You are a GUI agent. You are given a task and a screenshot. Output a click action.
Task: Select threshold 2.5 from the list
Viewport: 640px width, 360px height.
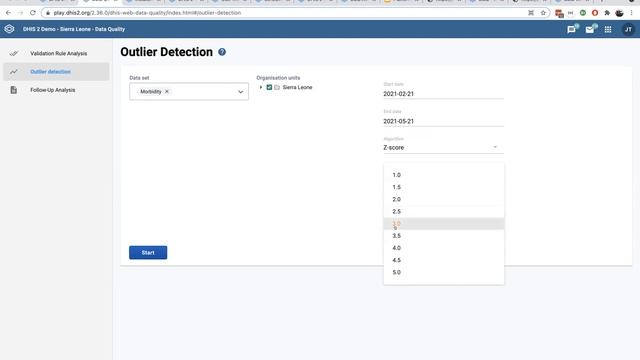click(x=444, y=211)
